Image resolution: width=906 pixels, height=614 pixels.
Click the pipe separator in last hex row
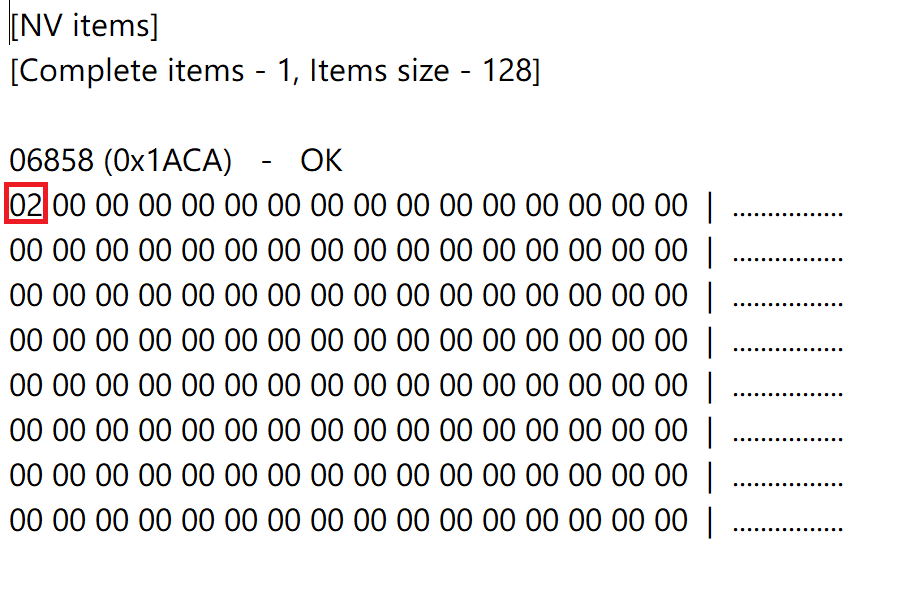(710, 521)
